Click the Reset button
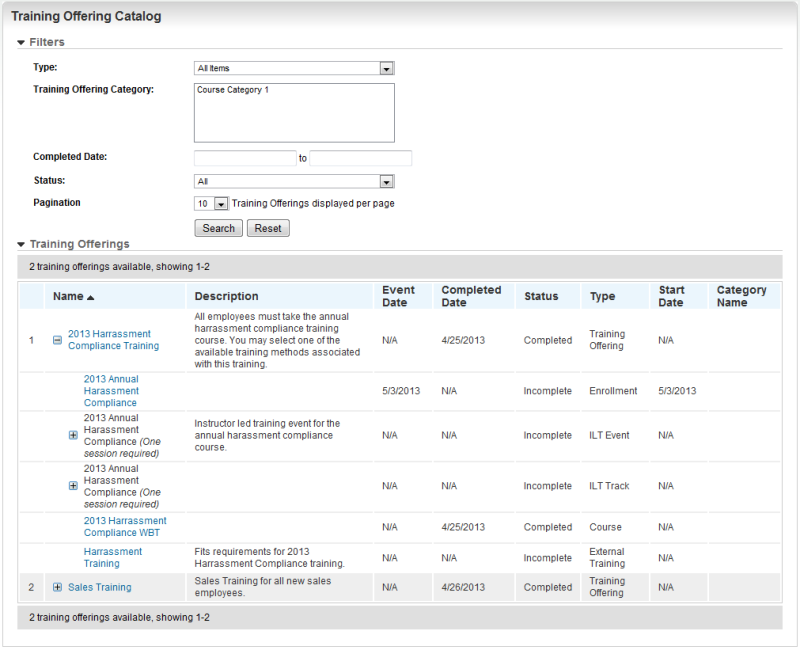 pos(268,228)
